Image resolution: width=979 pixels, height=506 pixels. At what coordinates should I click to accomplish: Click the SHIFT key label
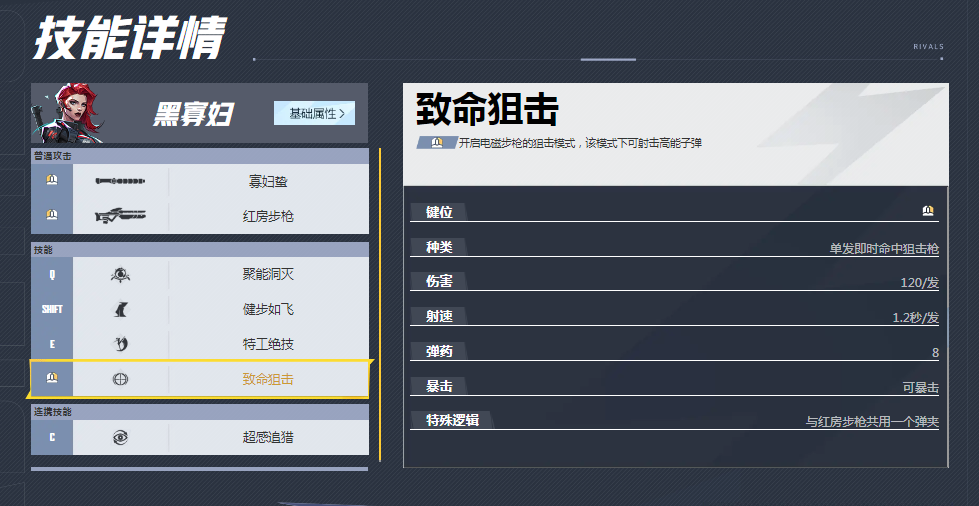pos(52,309)
